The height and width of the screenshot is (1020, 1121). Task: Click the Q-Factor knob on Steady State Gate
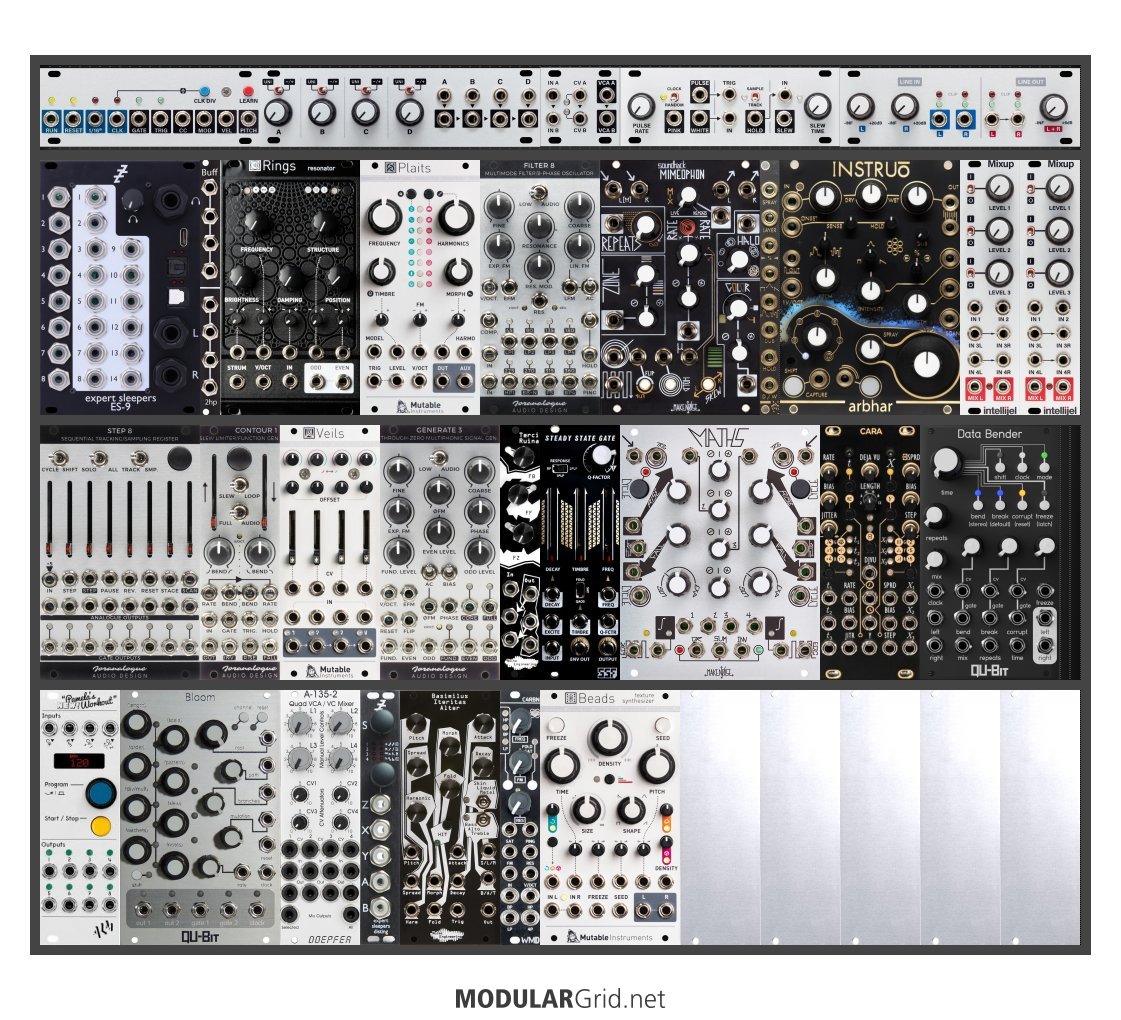[x=603, y=455]
